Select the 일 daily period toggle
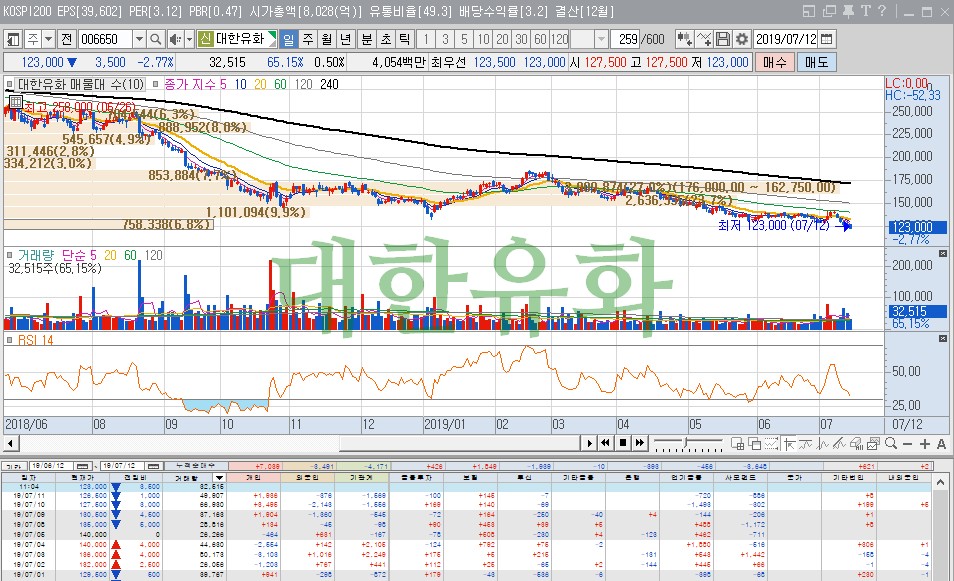954x581 pixels. pyautogui.click(x=288, y=40)
